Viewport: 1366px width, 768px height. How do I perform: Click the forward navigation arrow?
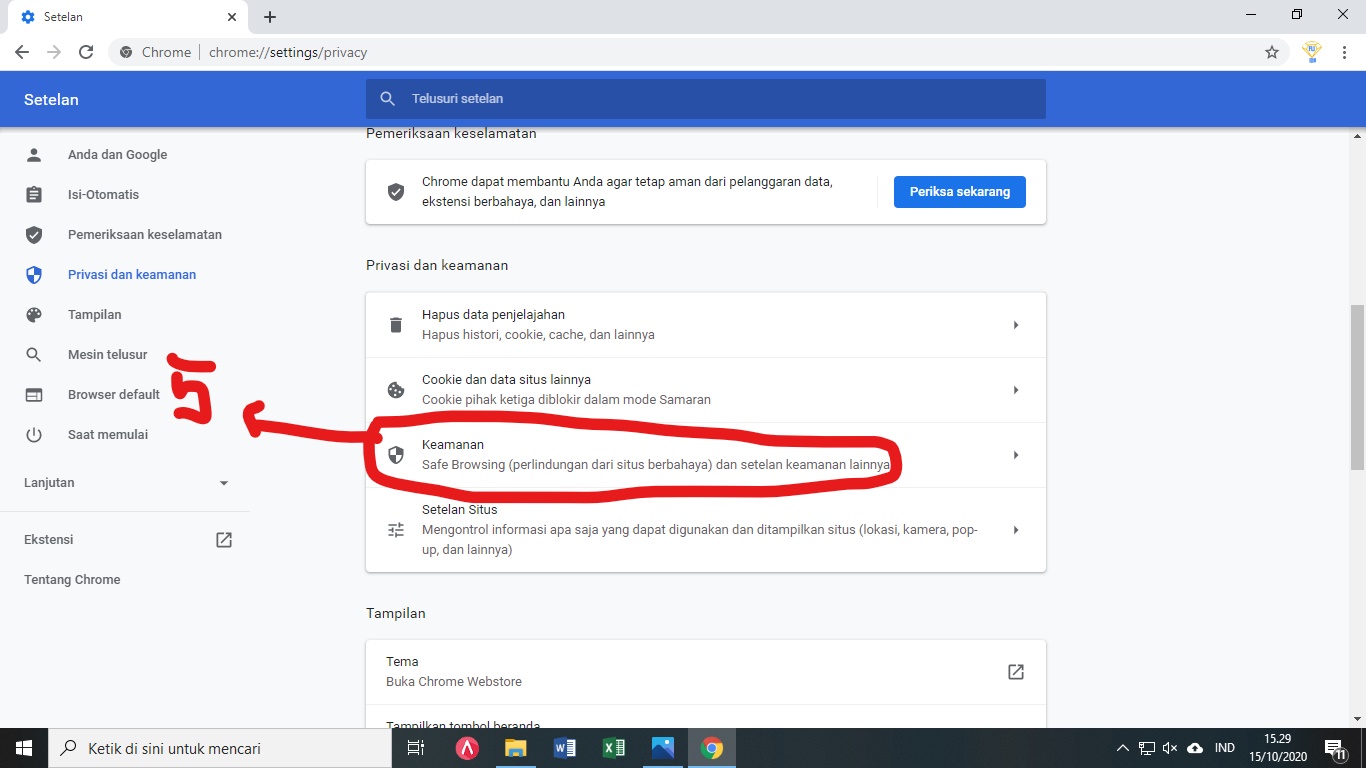(54, 52)
